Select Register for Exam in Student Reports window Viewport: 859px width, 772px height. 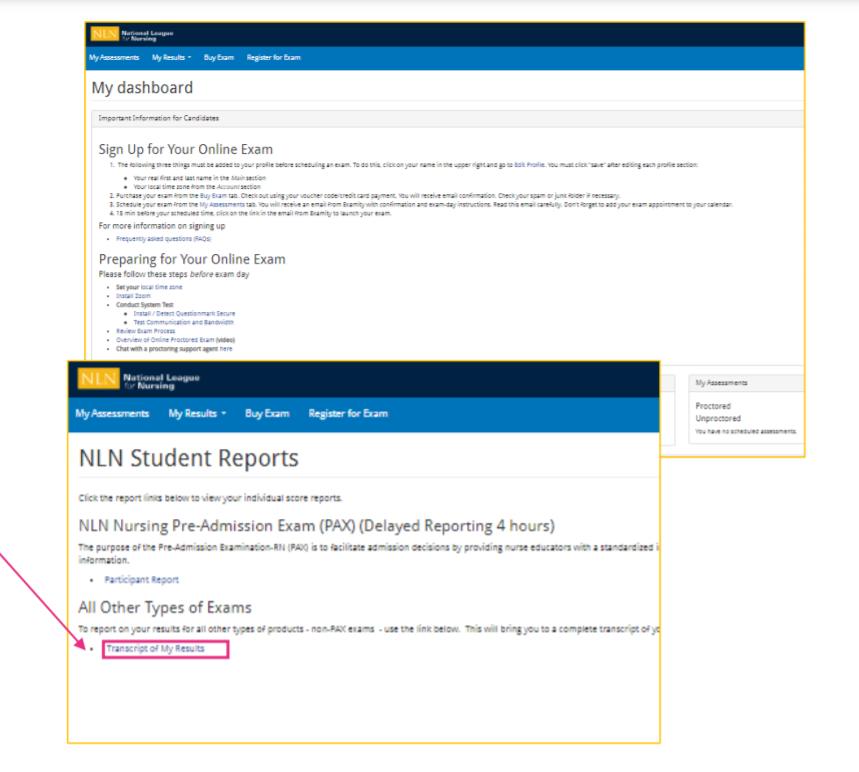point(348,414)
